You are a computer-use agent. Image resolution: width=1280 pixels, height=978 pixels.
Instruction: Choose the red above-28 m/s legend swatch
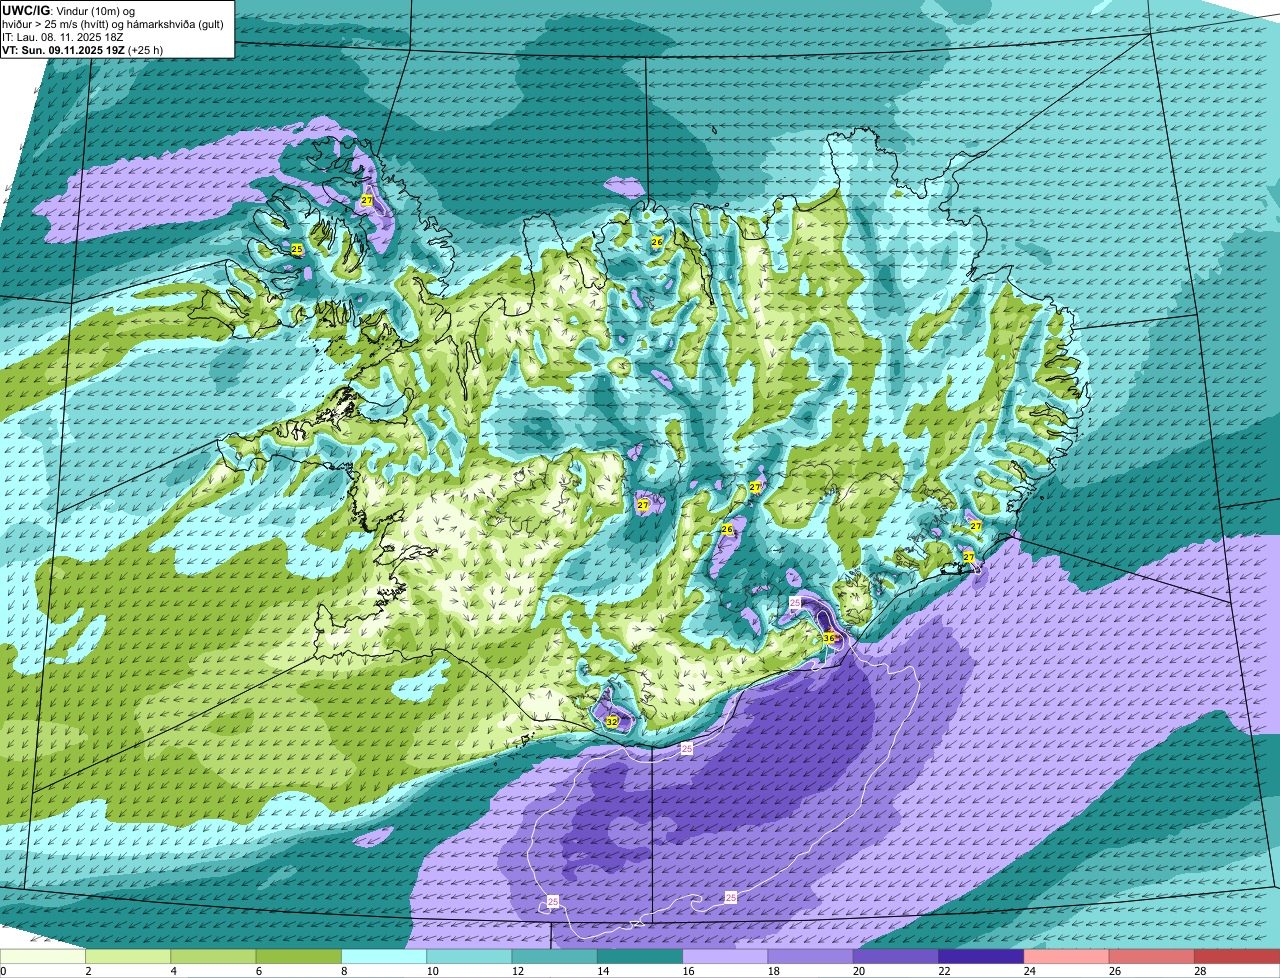pos(1237,956)
